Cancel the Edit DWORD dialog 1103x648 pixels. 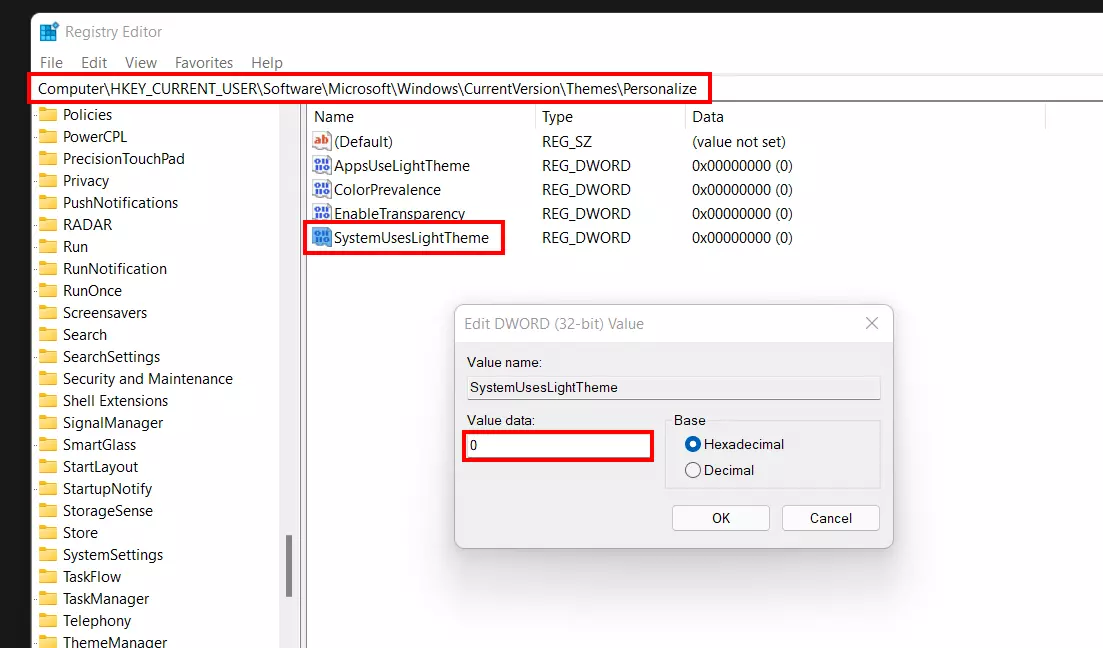pyautogui.click(x=831, y=518)
